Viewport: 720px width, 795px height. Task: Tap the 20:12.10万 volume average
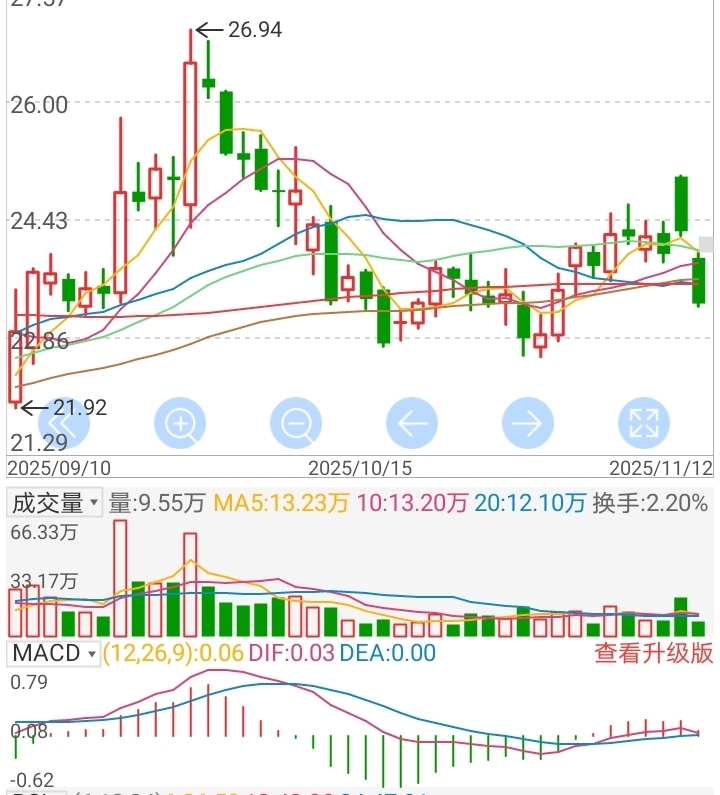[530, 503]
